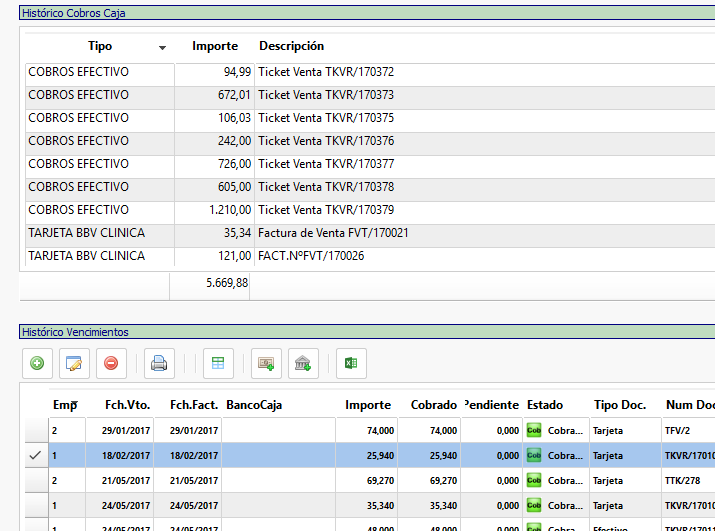Click Cob status icon in 35,340 row
The image size is (715, 531).
pyautogui.click(x=534, y=506)
